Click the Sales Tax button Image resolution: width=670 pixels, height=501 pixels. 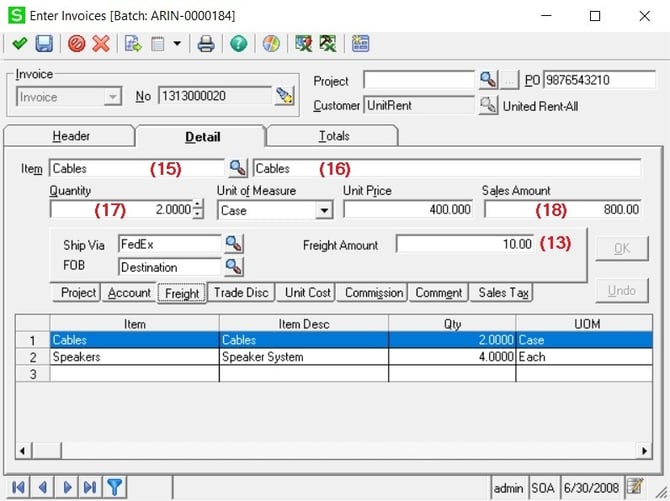[x=503, y=292]
